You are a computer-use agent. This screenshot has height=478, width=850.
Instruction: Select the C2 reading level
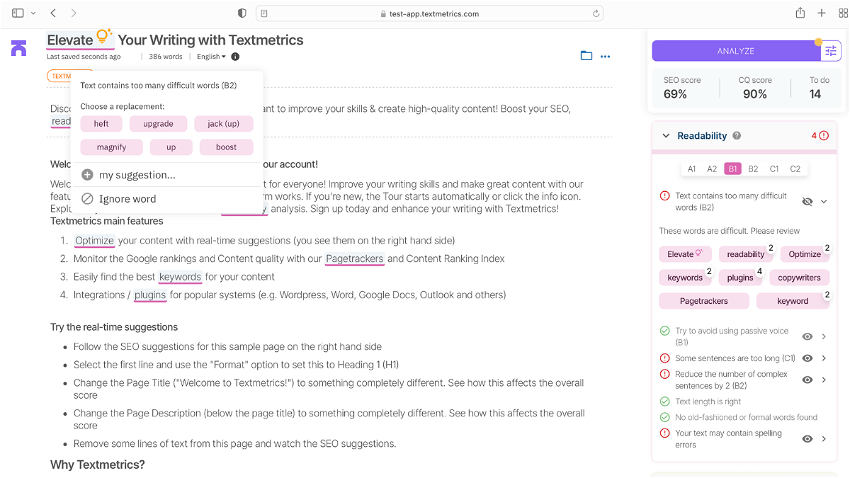click(x=795, y=169)
